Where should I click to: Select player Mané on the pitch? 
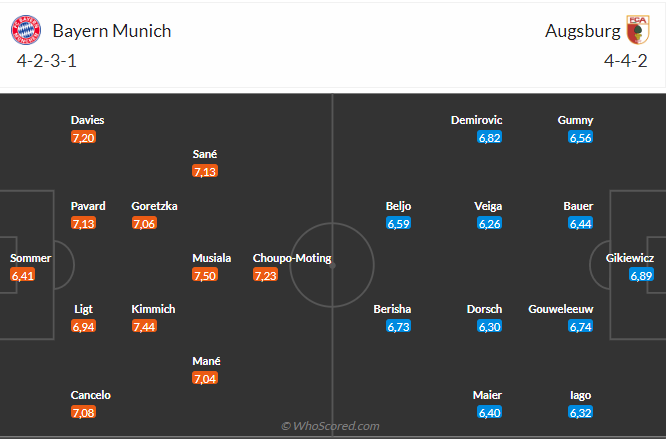(x=205, y=361)
